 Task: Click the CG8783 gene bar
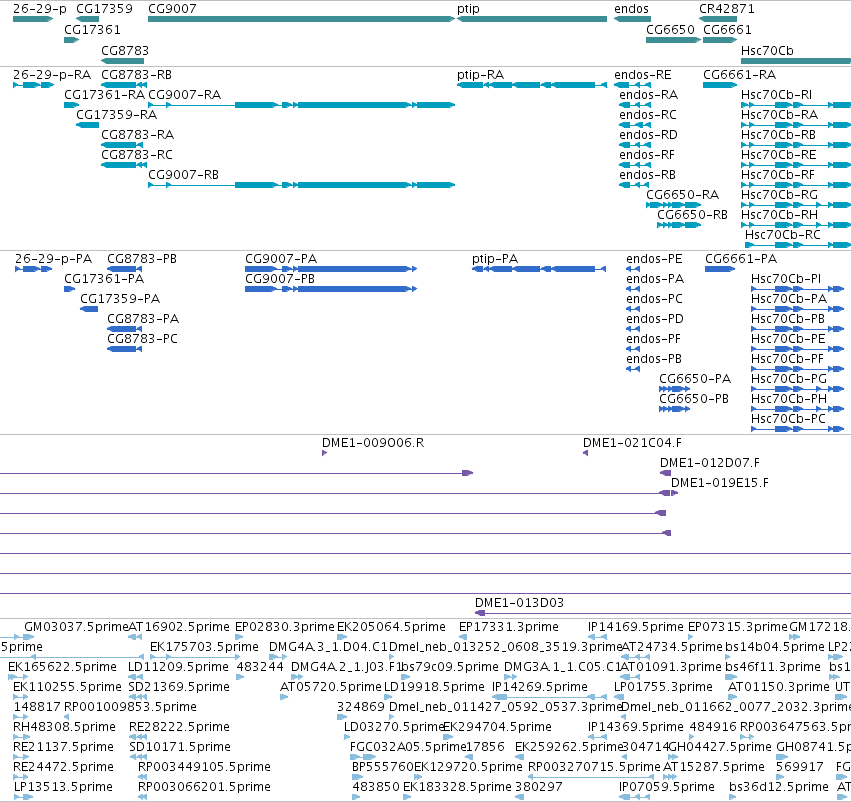tap(122, 61)
